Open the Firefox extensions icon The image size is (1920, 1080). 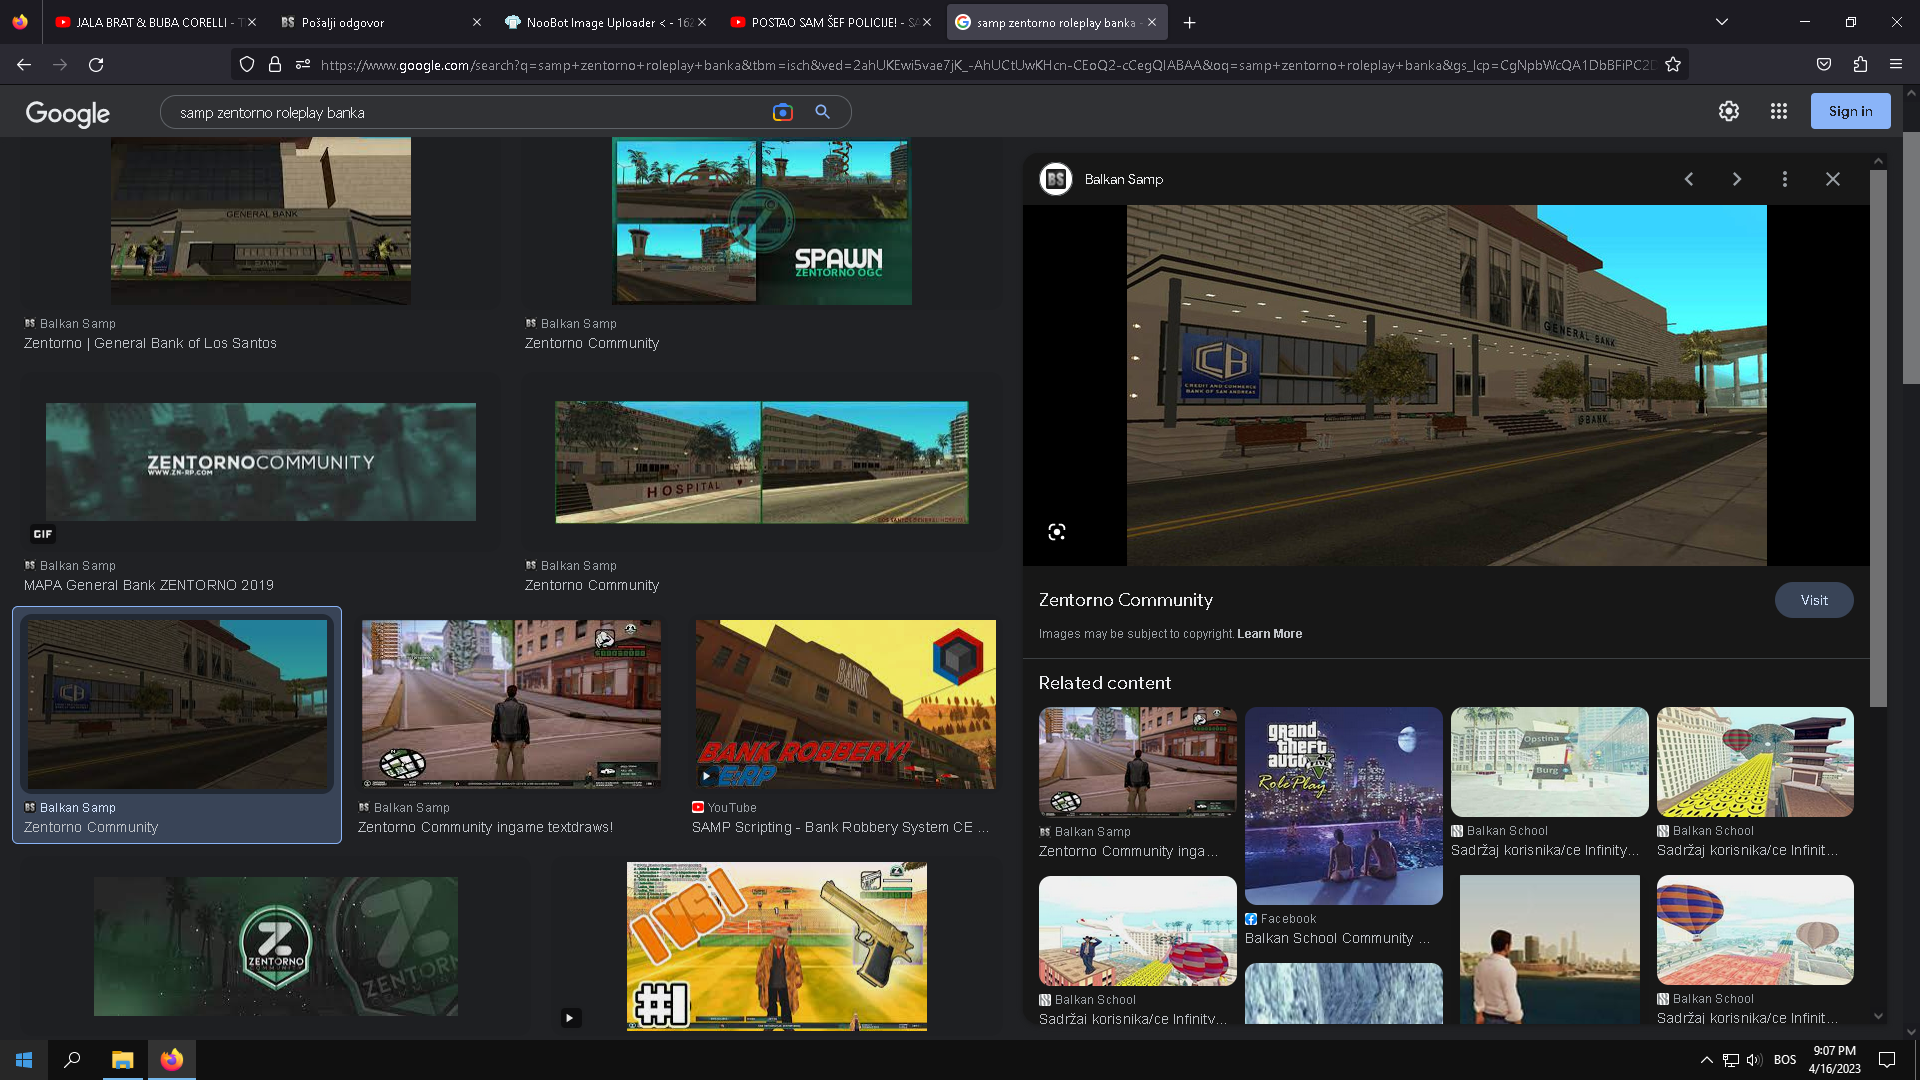coord(1860,65)
